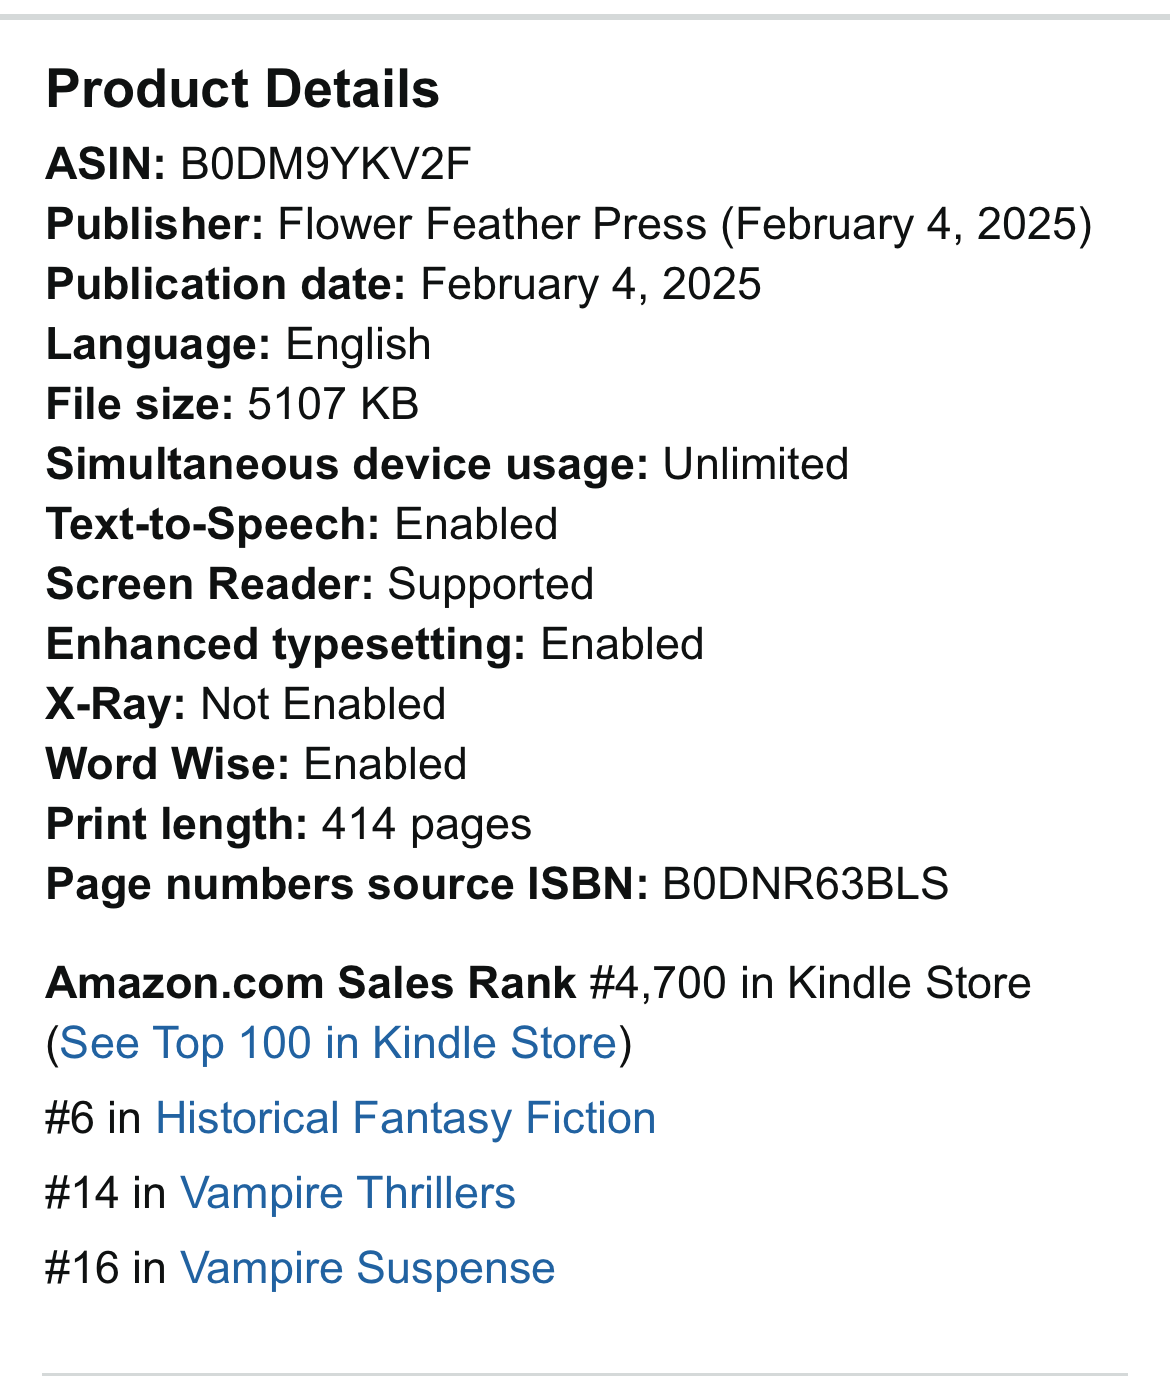Screen dimensions: 1170x1385
Task: Click the Amazon.com Sales Rank label
Action: [x=311, y=983]
